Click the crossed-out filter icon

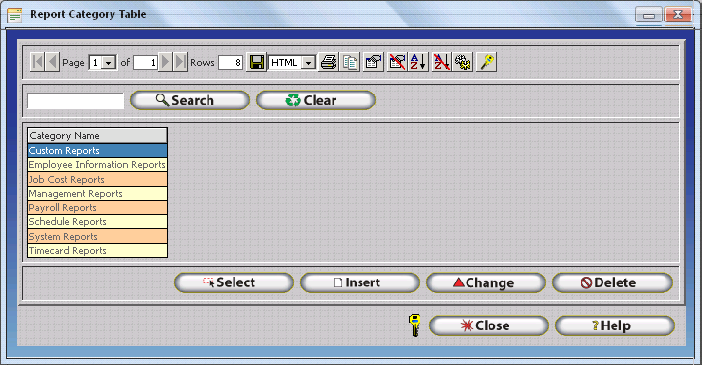tap(397, 62)
